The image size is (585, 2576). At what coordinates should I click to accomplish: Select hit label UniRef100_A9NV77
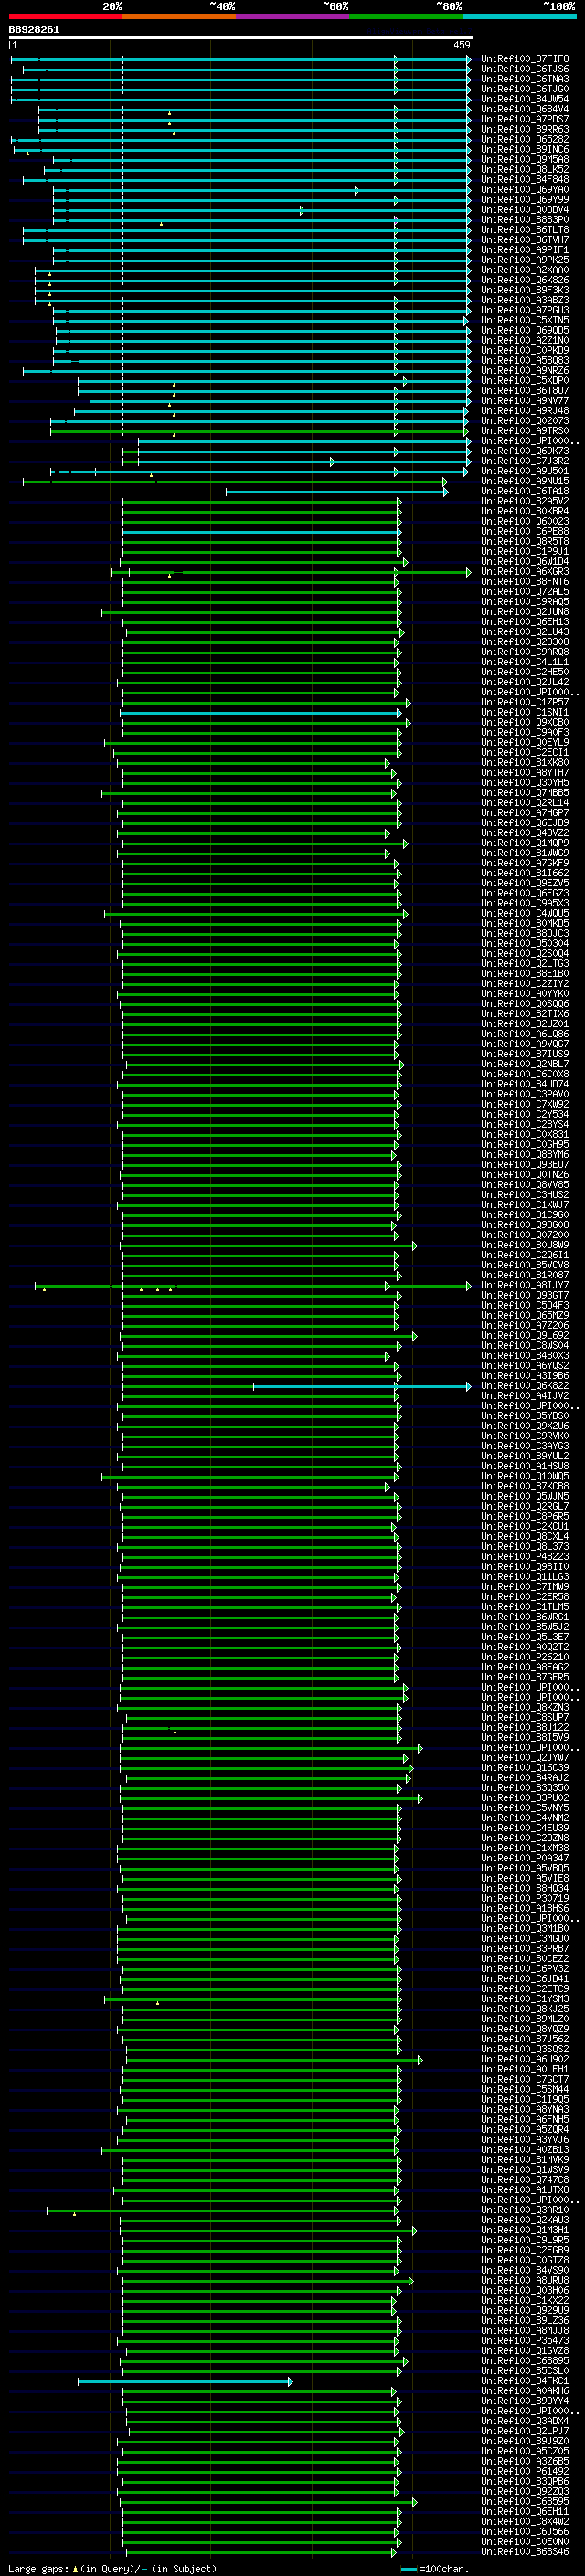point(525,401)
